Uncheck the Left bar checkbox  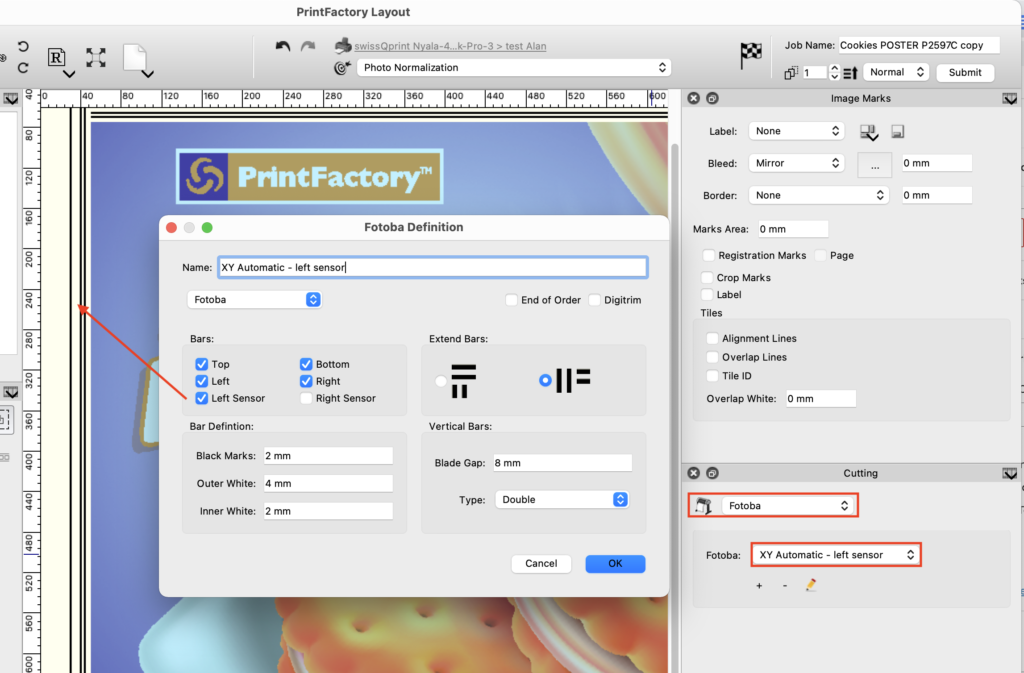pyautogui.click(x=202, y=381)
